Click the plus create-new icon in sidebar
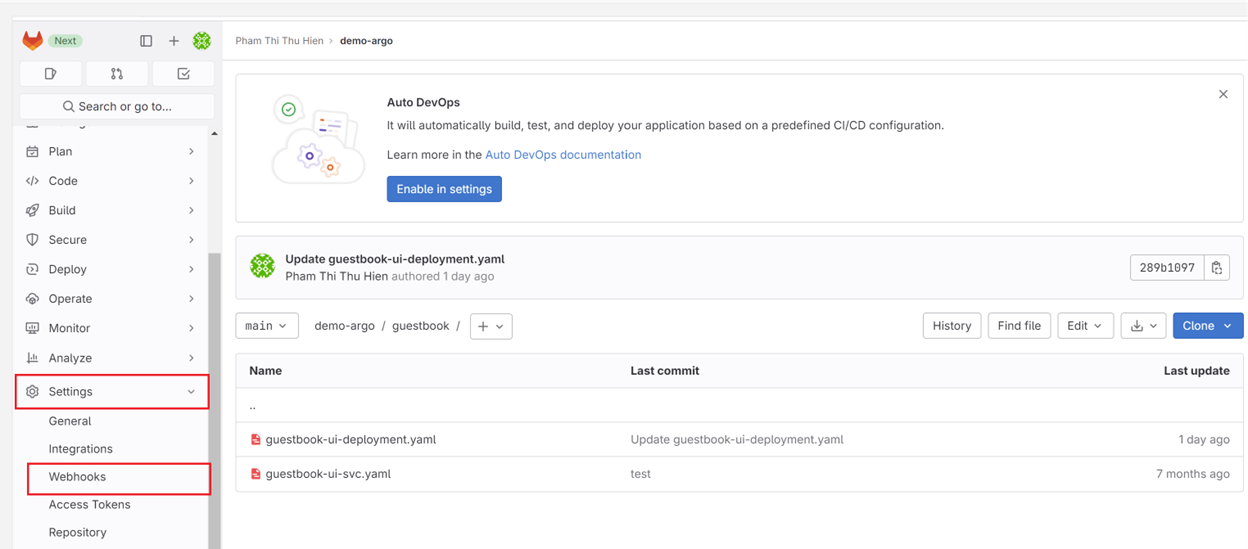 pyautogui.click(x=174, y=41)
